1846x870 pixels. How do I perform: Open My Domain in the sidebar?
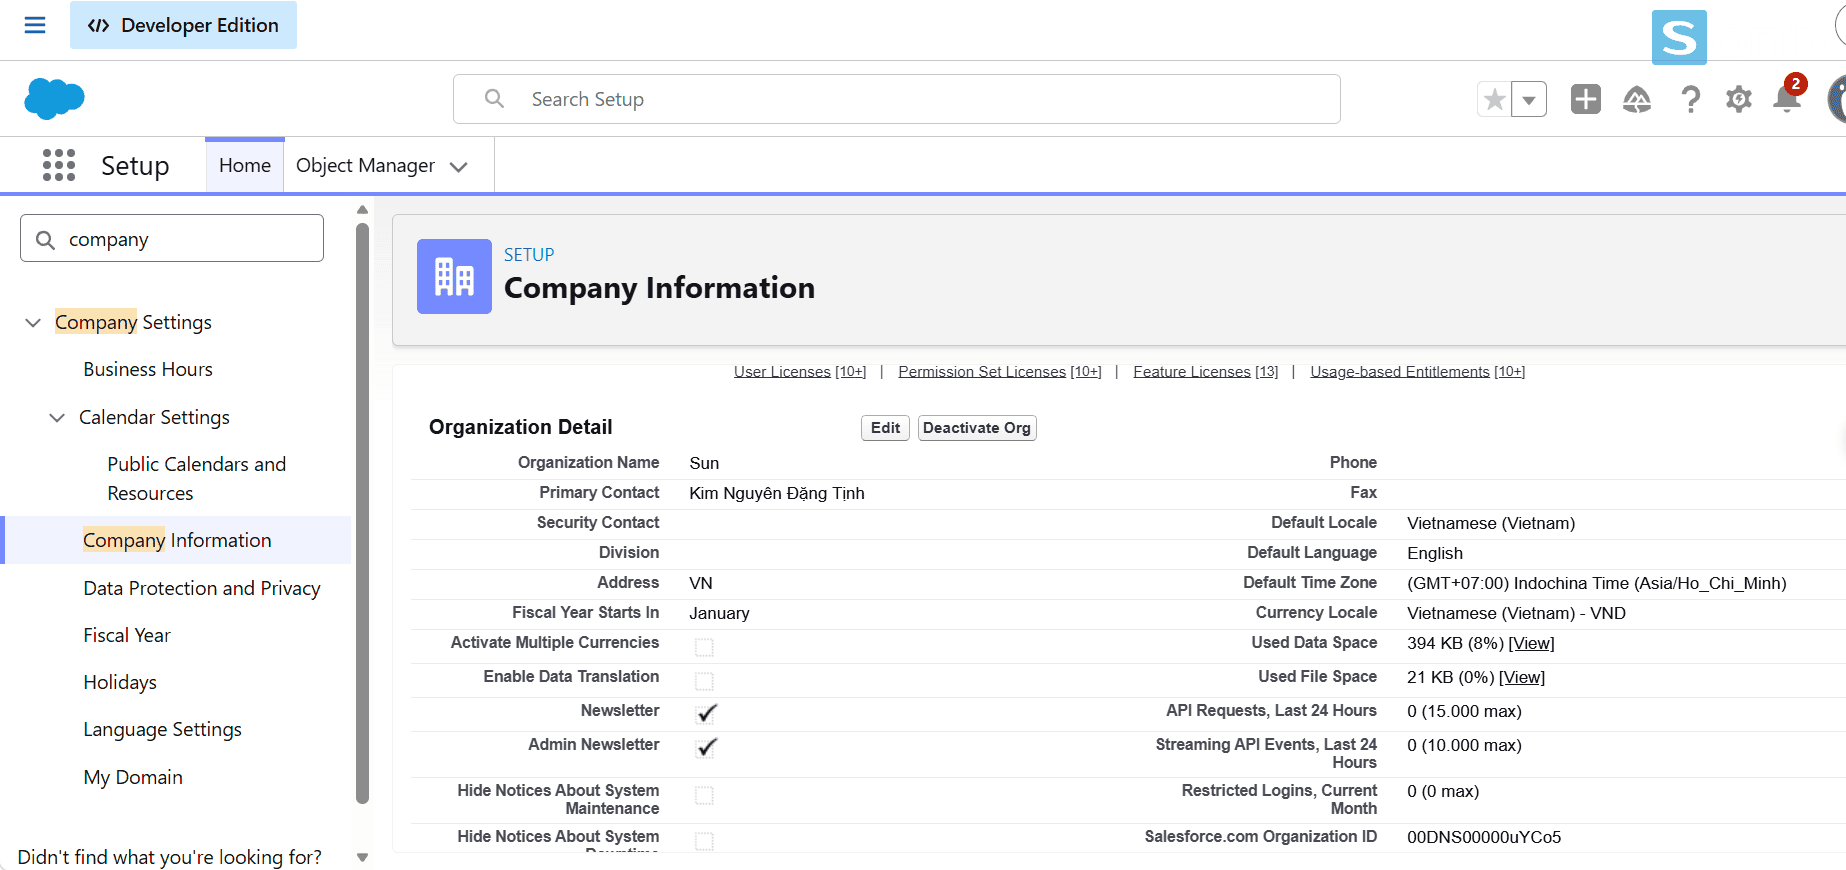coord(133,777)
